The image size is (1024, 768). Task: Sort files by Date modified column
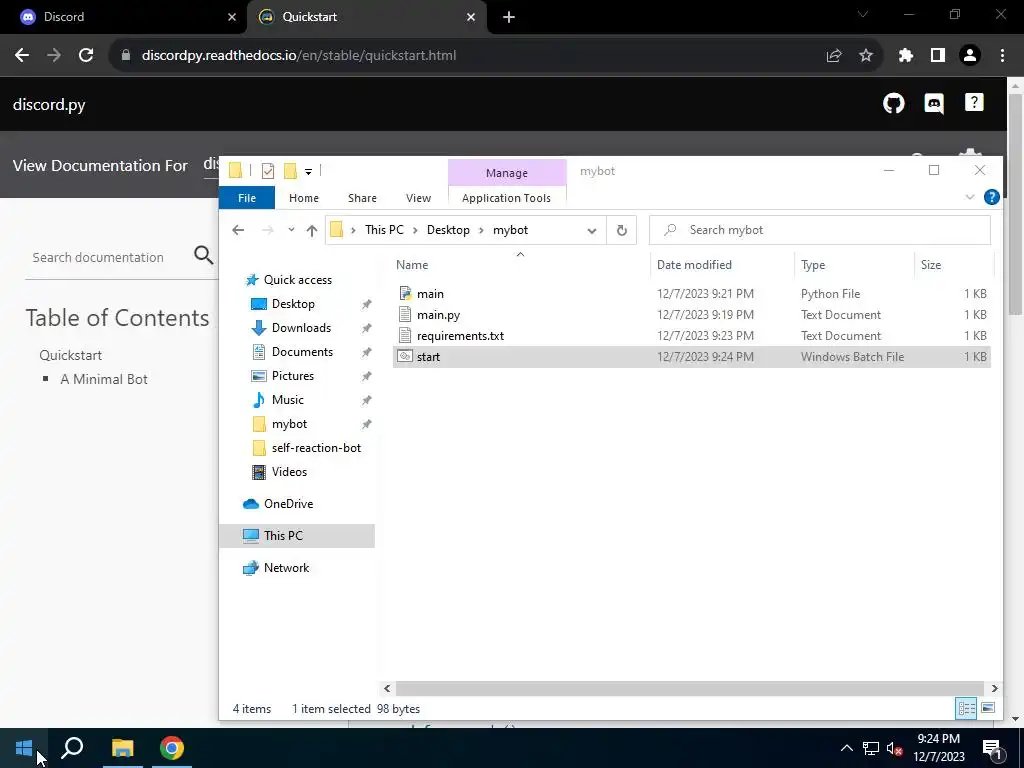click(x=694, y=264)
